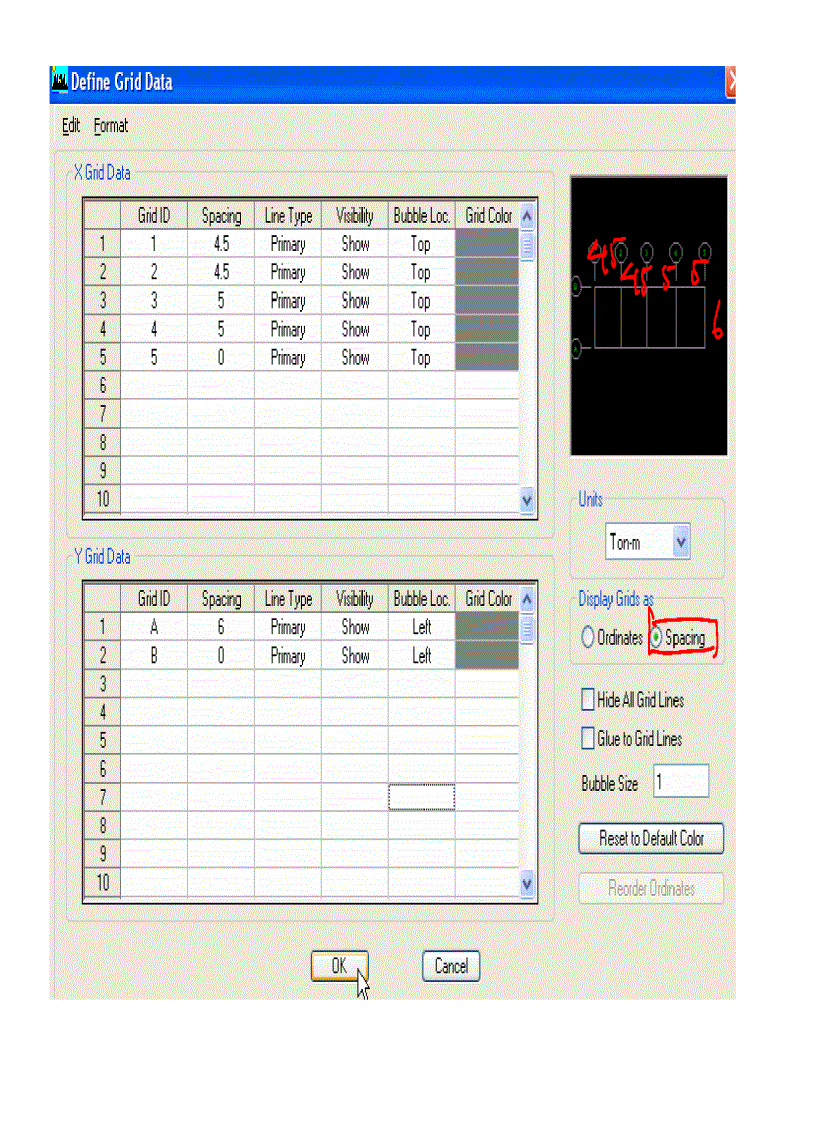
Task: Cancel the Define Grid Data dialog
Action: point(451,966)
